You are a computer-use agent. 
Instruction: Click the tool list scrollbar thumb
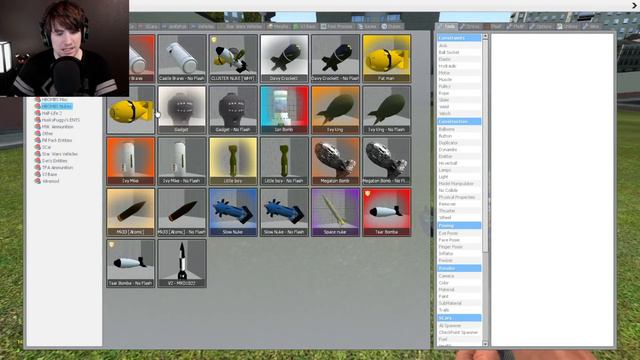(x=485, y=146)
